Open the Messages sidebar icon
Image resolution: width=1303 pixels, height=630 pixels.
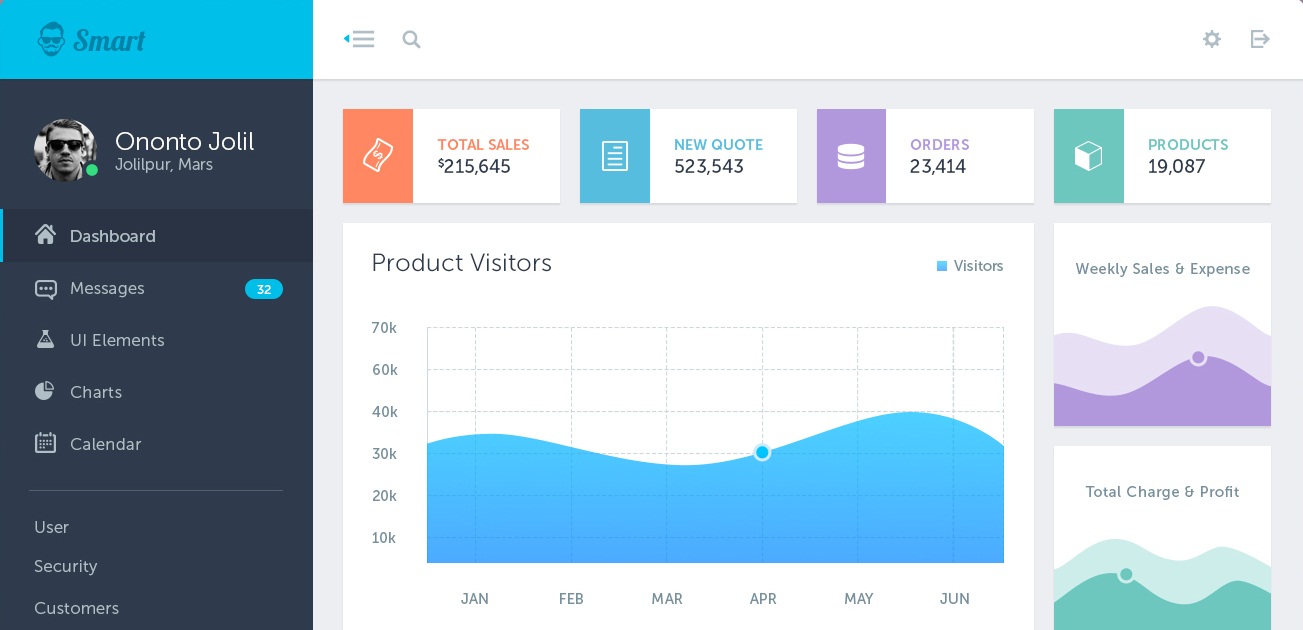pyautogui.click(x=46, y=289)
